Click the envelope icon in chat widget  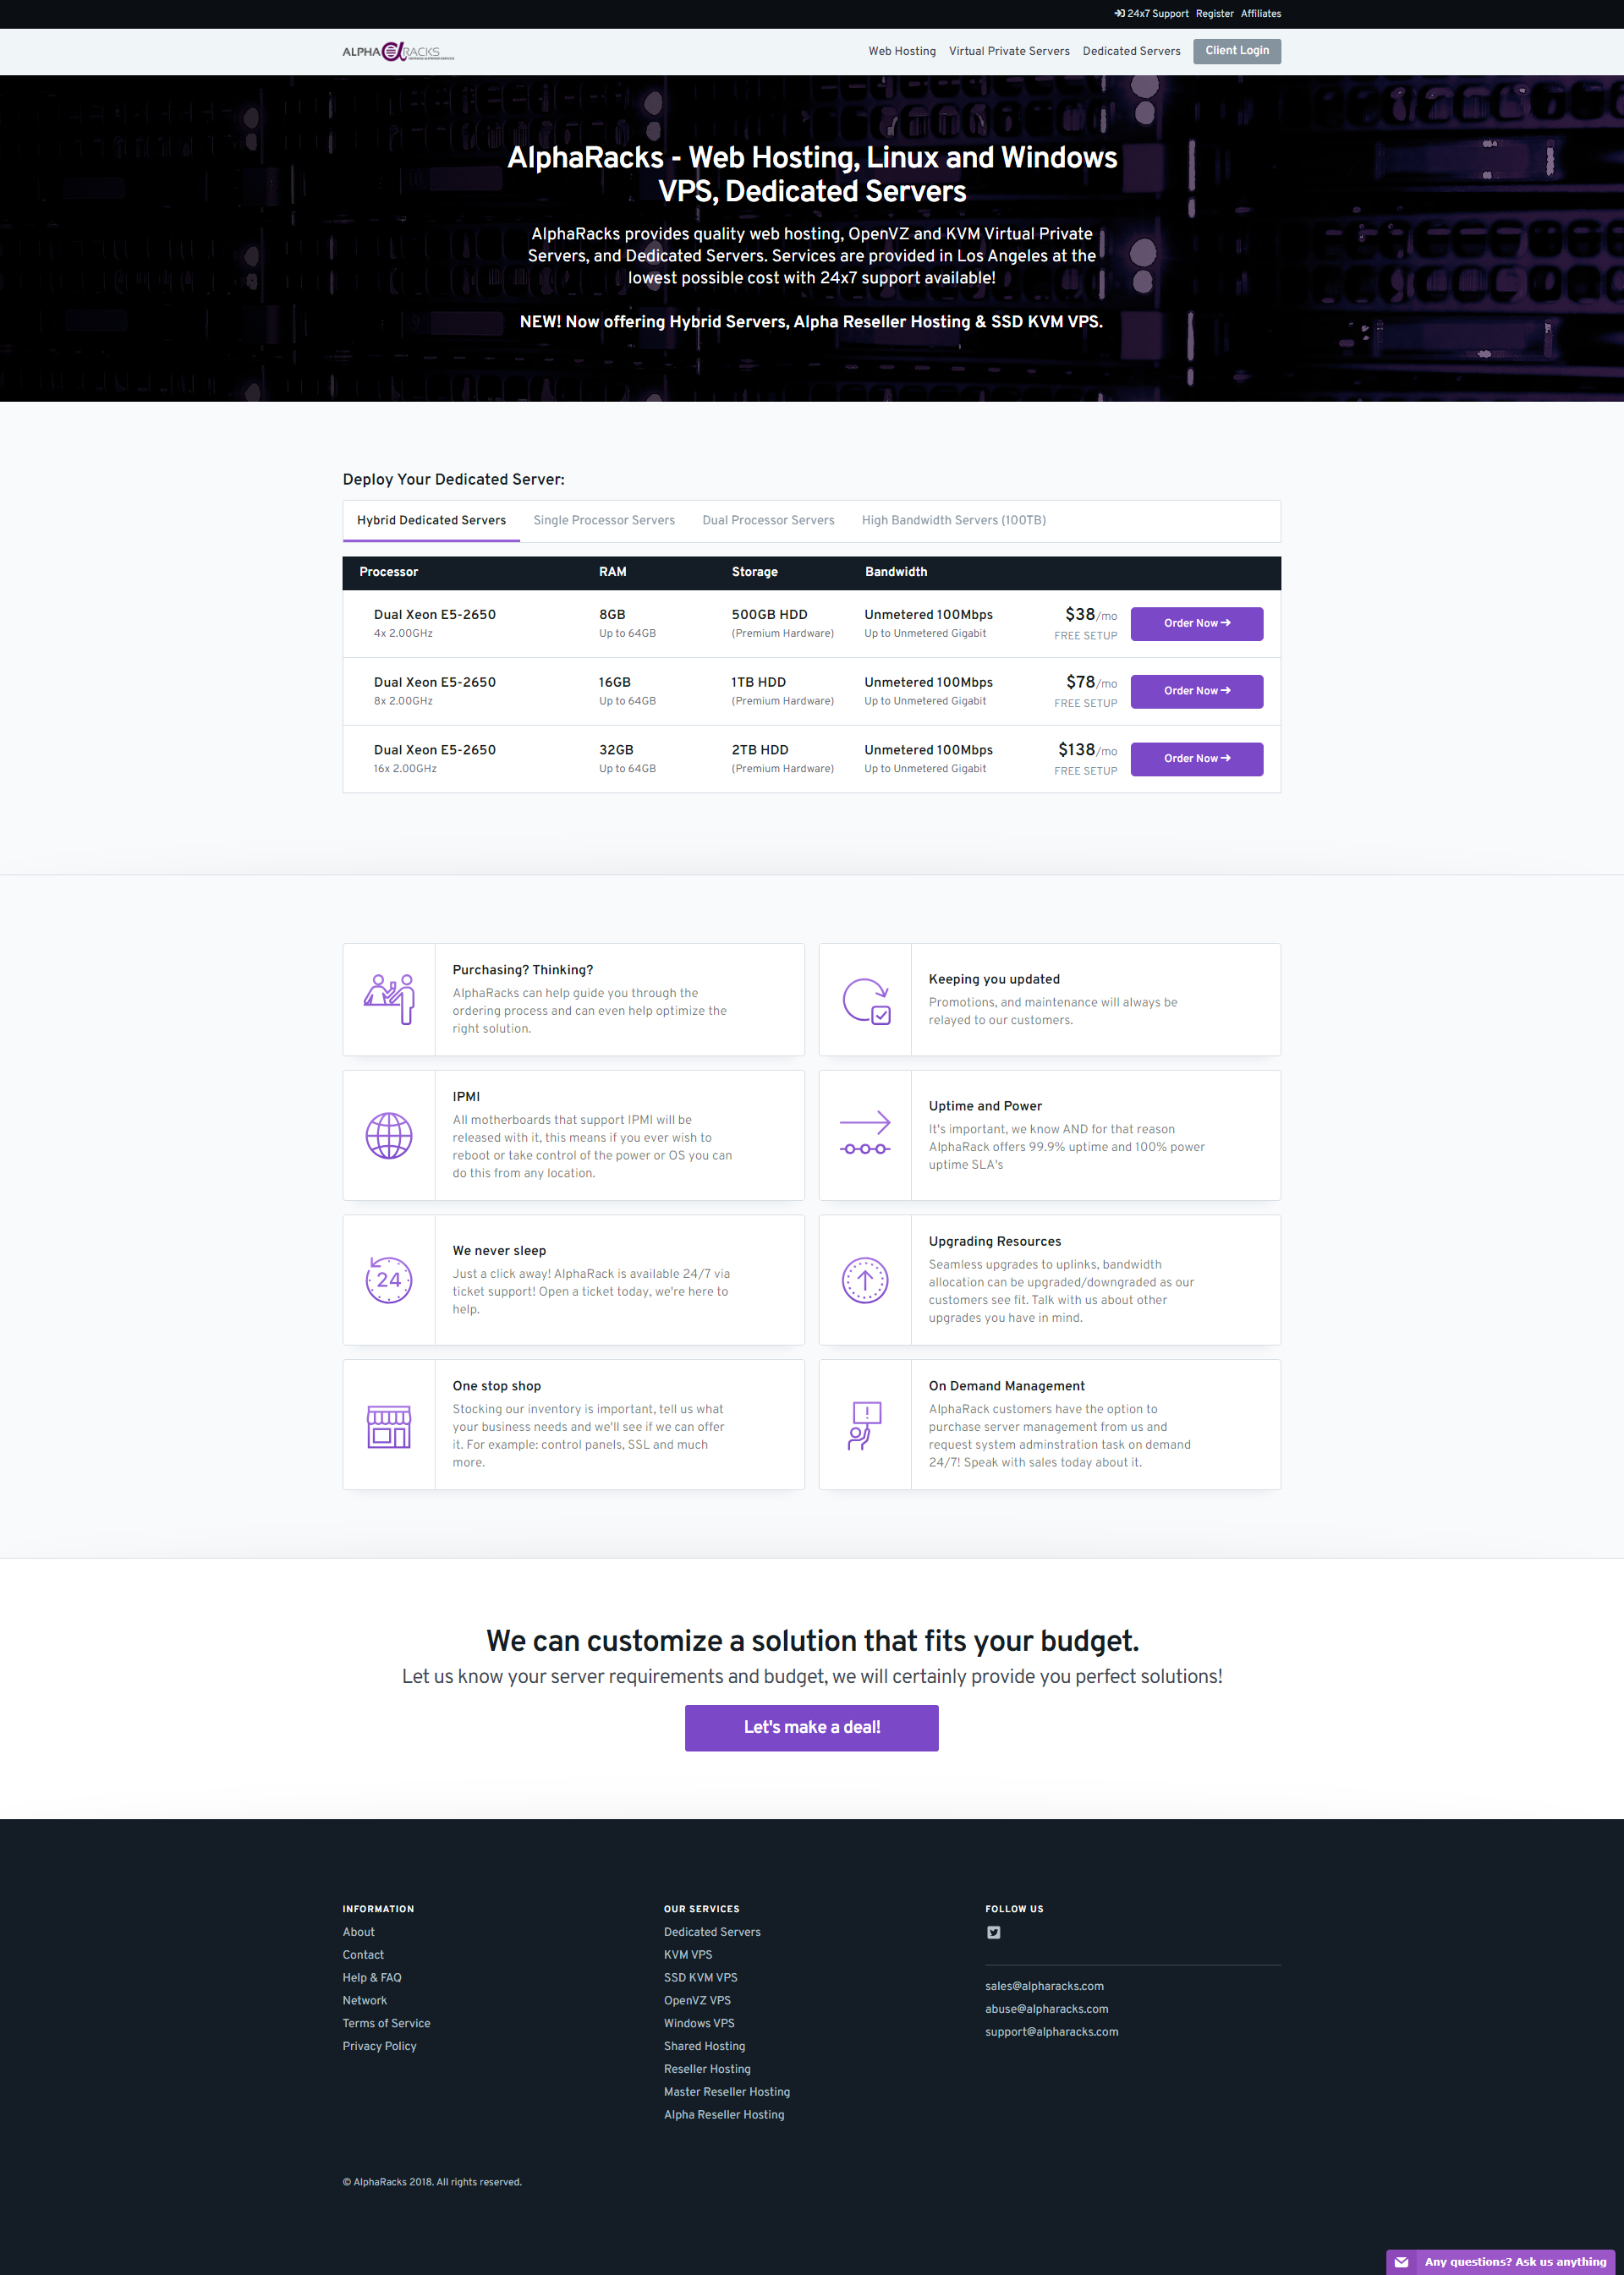coord(1401,2262)
